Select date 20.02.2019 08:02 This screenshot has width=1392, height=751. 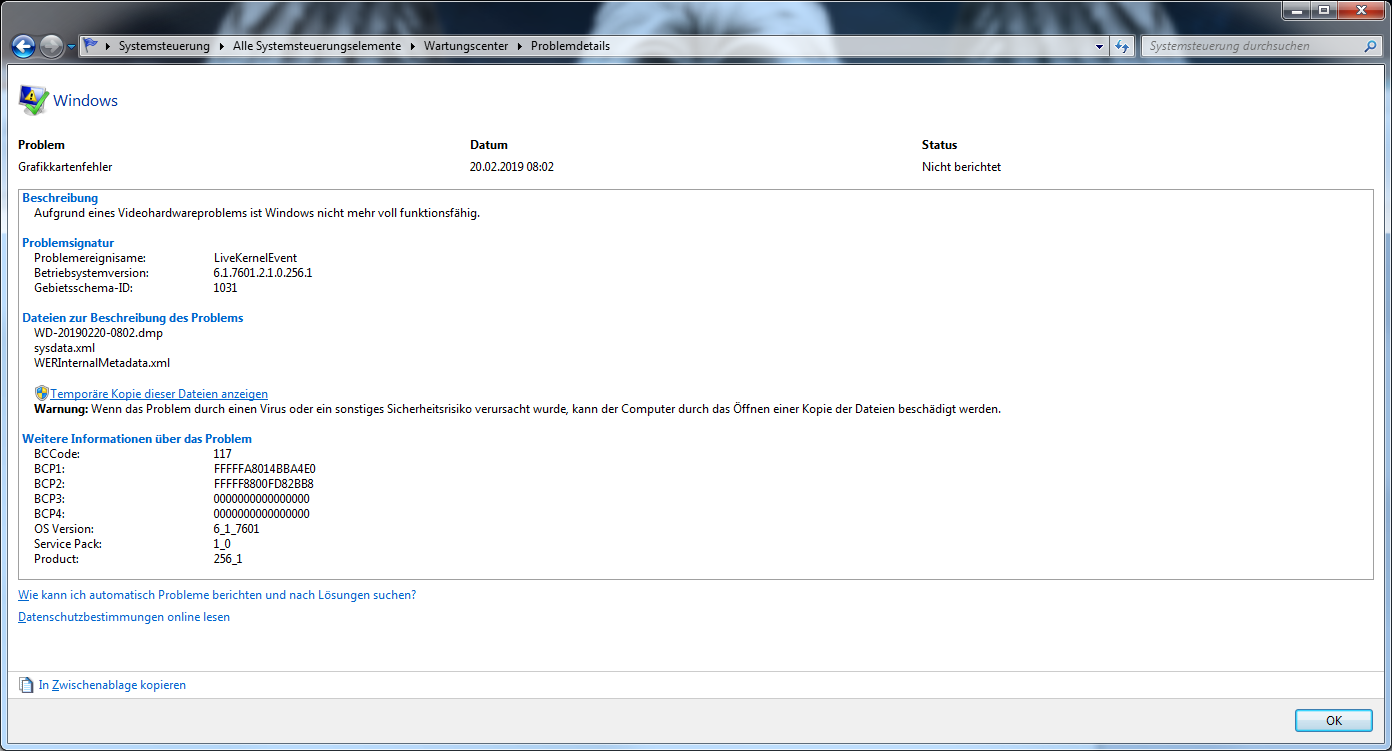(x=511, y=167)
